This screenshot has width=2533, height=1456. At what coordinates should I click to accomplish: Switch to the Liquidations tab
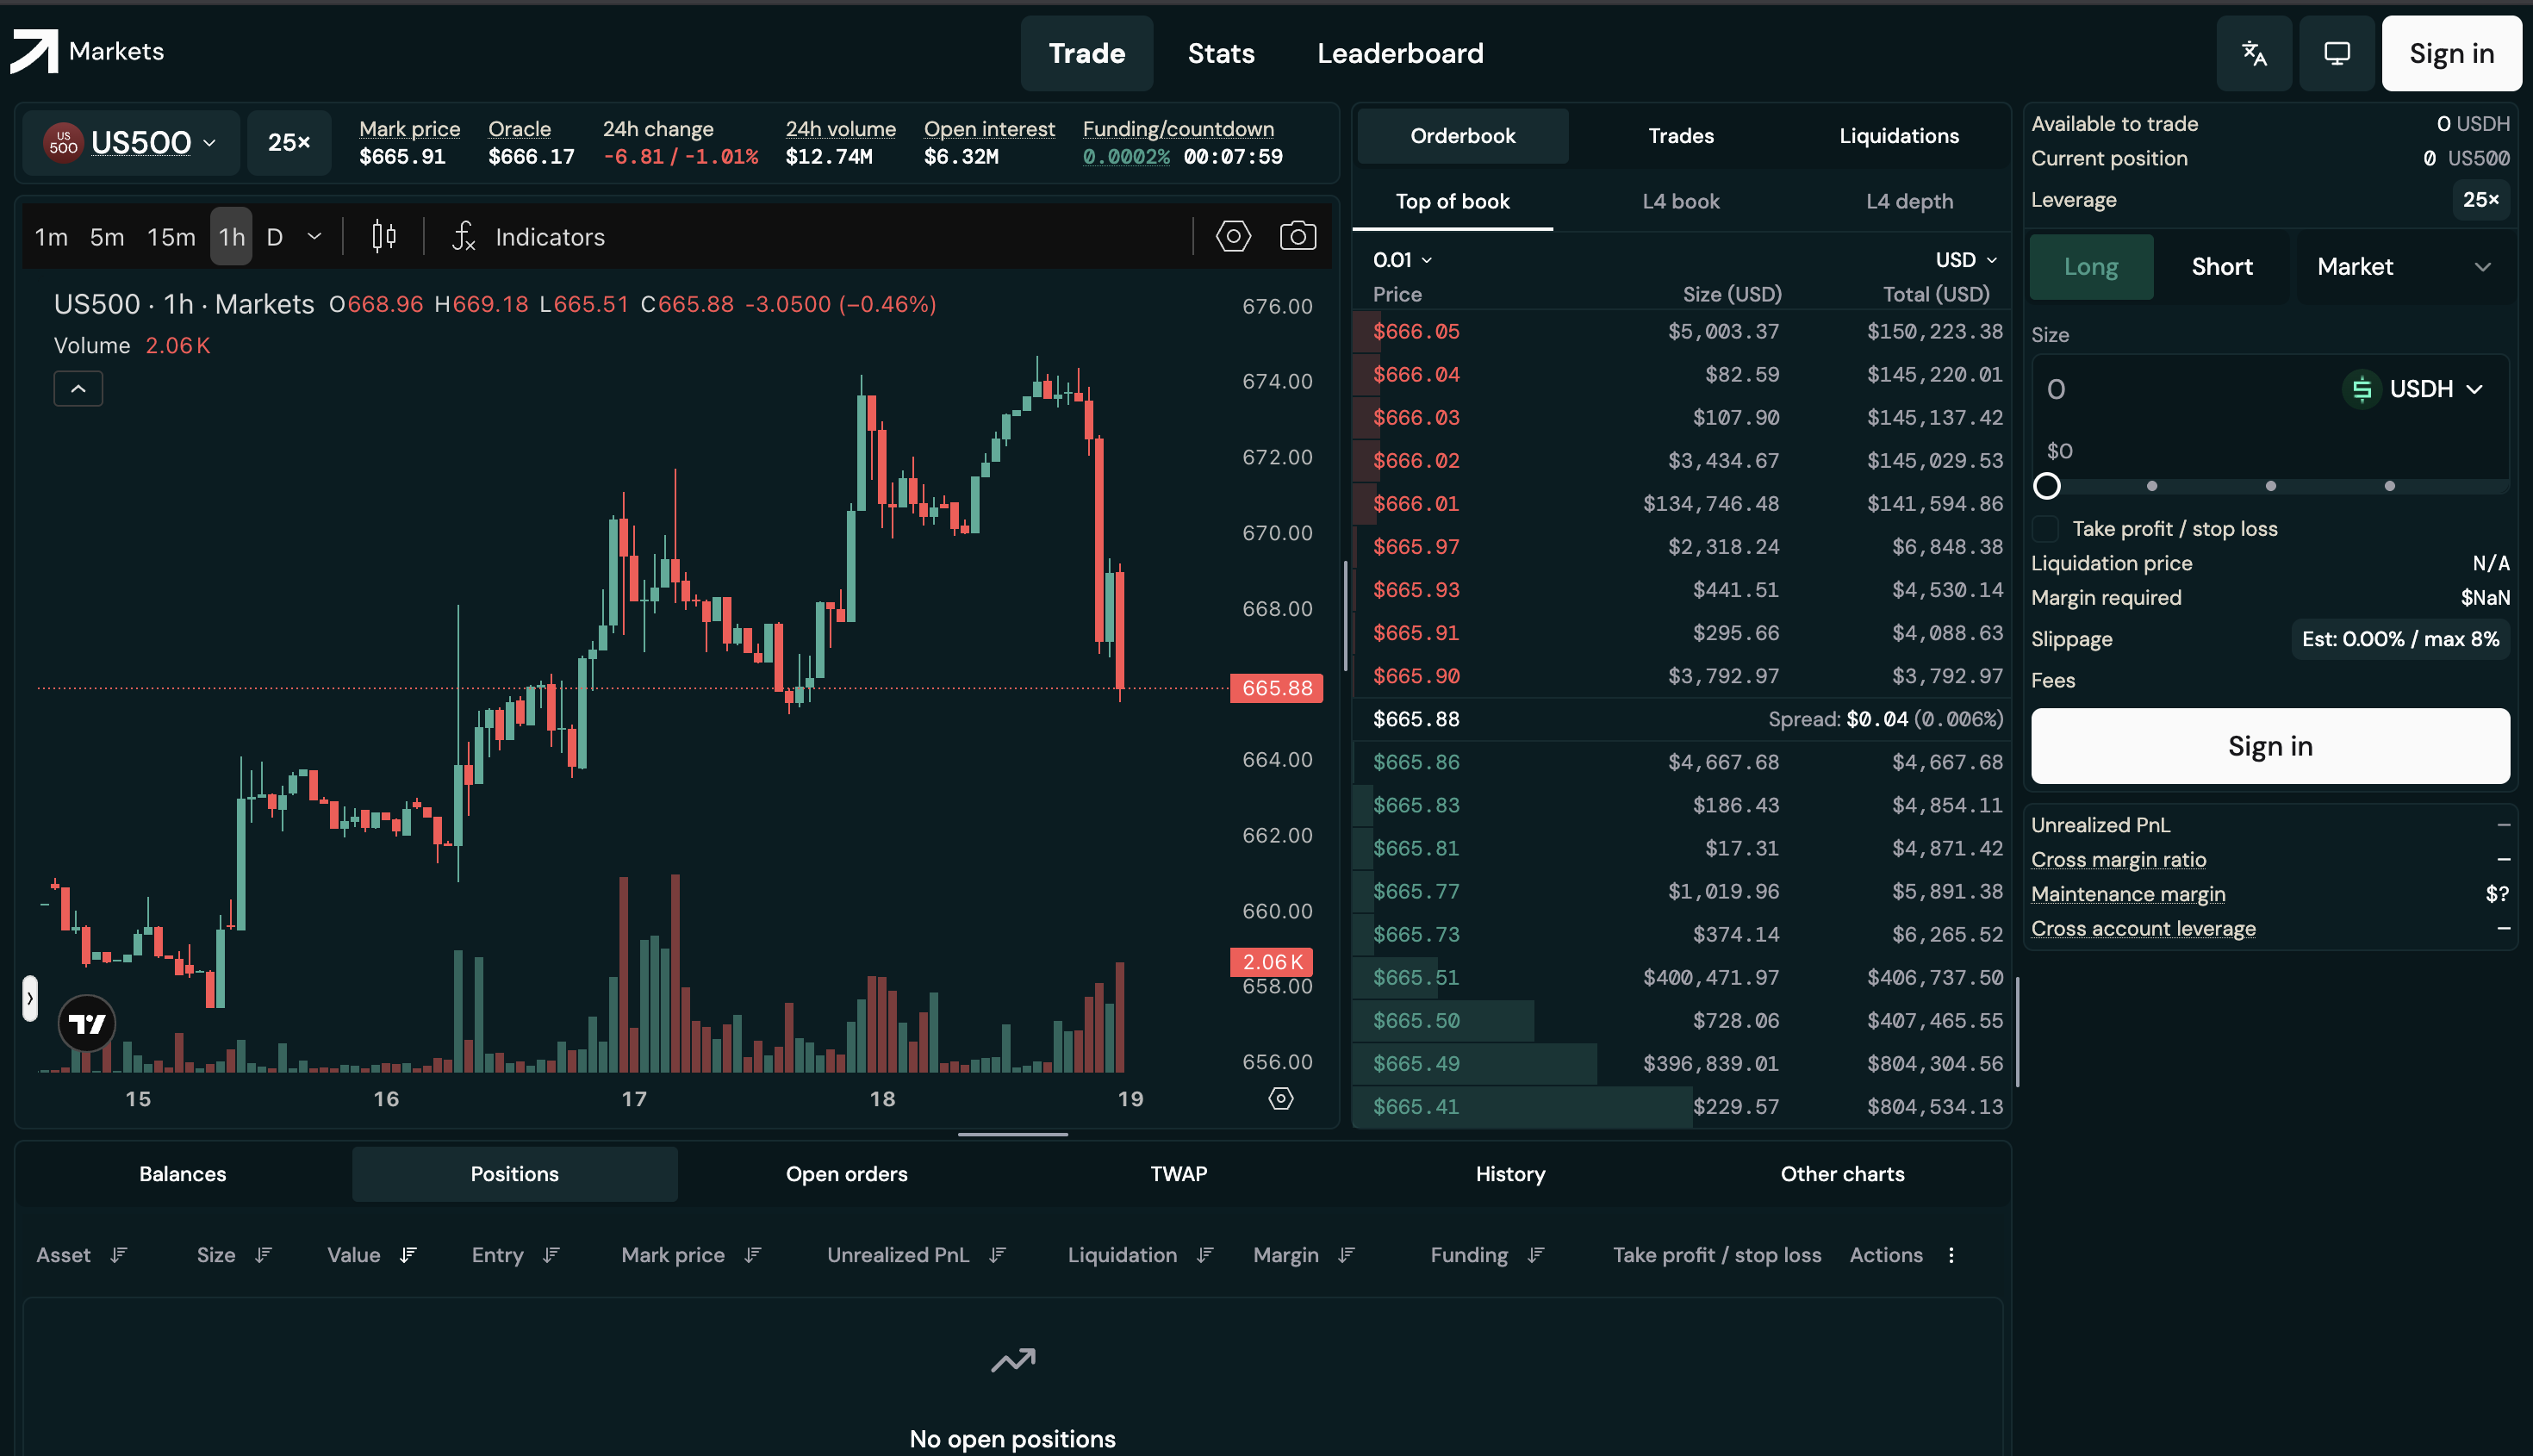[x=1898, y=136]
